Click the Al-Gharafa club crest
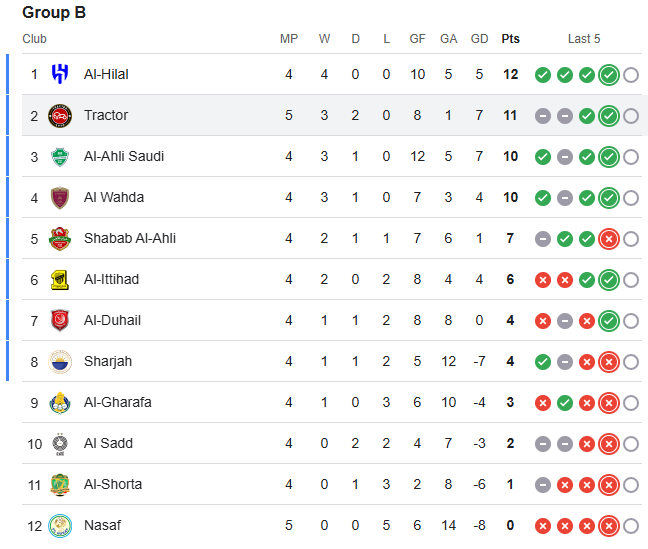Screen dimensions: 648x549 (60, 402)
